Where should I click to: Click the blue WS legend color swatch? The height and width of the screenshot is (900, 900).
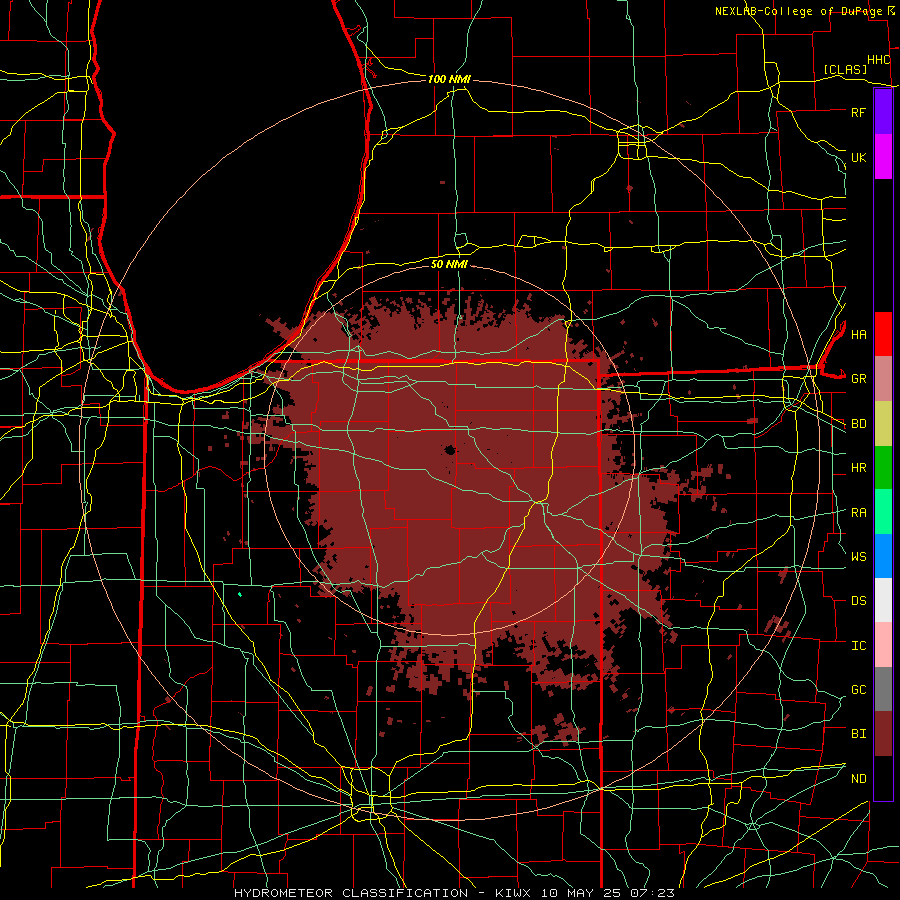coord(883,556)
